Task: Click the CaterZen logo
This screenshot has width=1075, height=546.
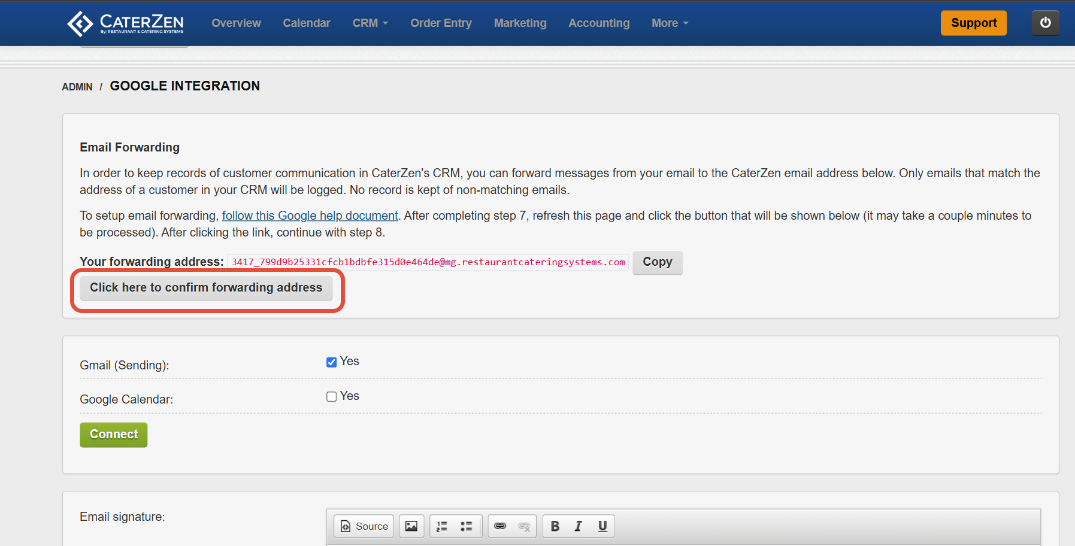Action: tap(125, 23)
